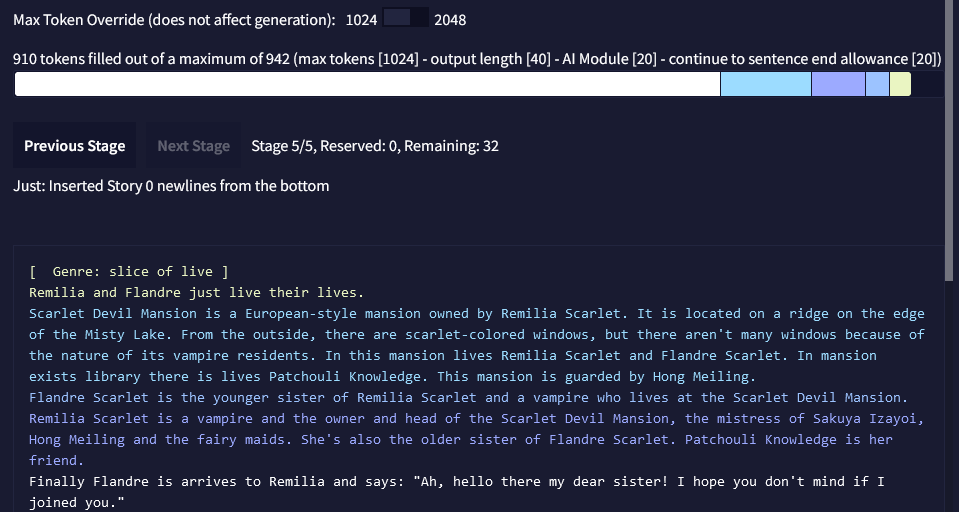Screen dimensions: 959x512
Task: Click the light cyan segment in token bar
Action: coord(766,84)
